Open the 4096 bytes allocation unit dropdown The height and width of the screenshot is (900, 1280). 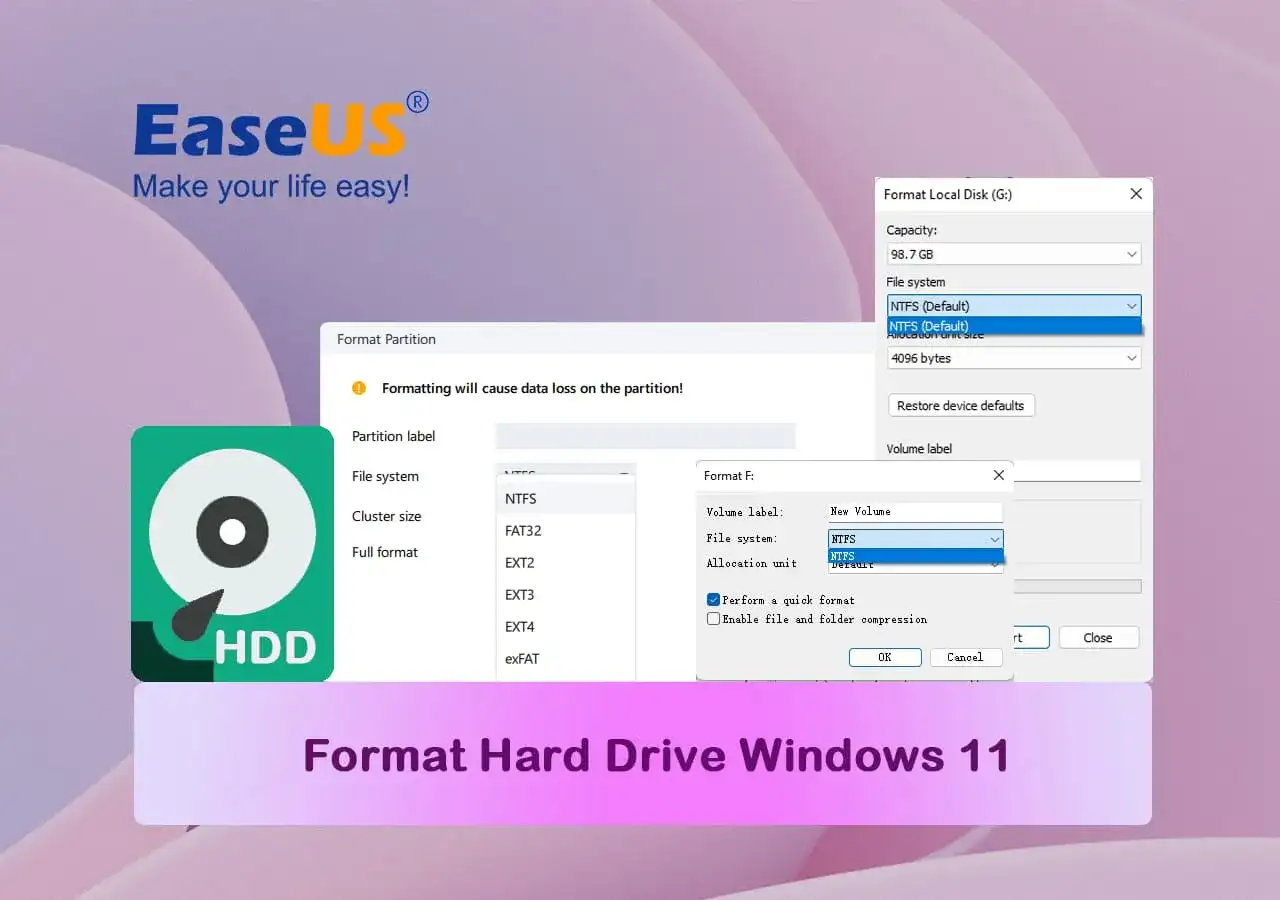pyautogui.click(x=1014, y=358)
